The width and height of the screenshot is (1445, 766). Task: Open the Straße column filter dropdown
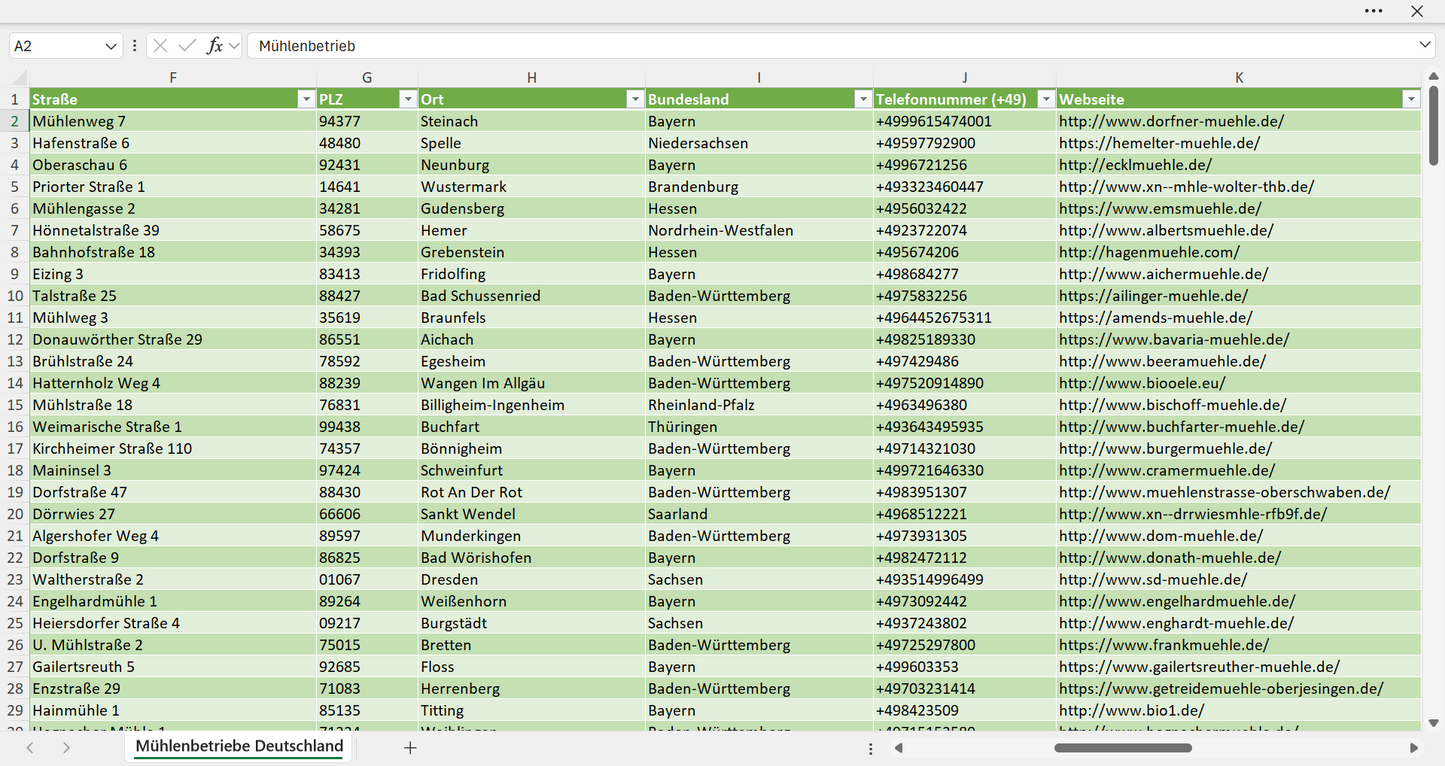coord(306,99)
